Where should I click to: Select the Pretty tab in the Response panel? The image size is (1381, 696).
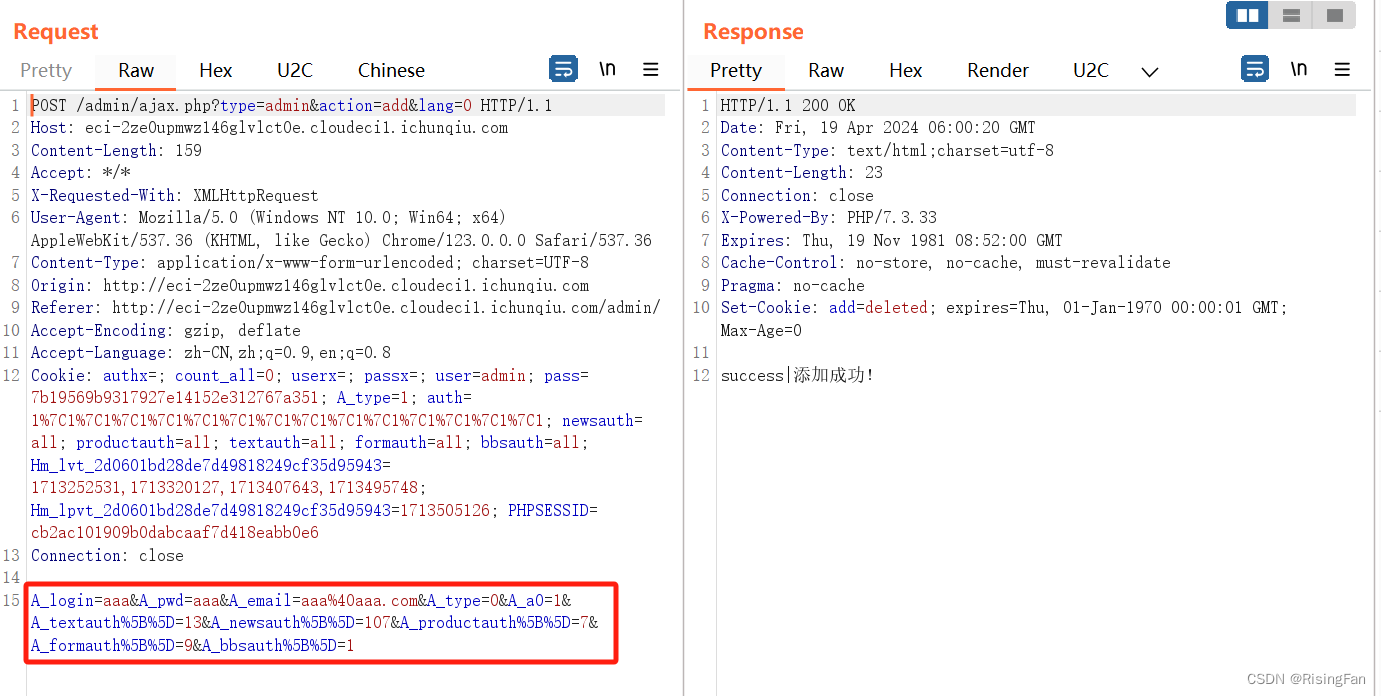(735, 71)
